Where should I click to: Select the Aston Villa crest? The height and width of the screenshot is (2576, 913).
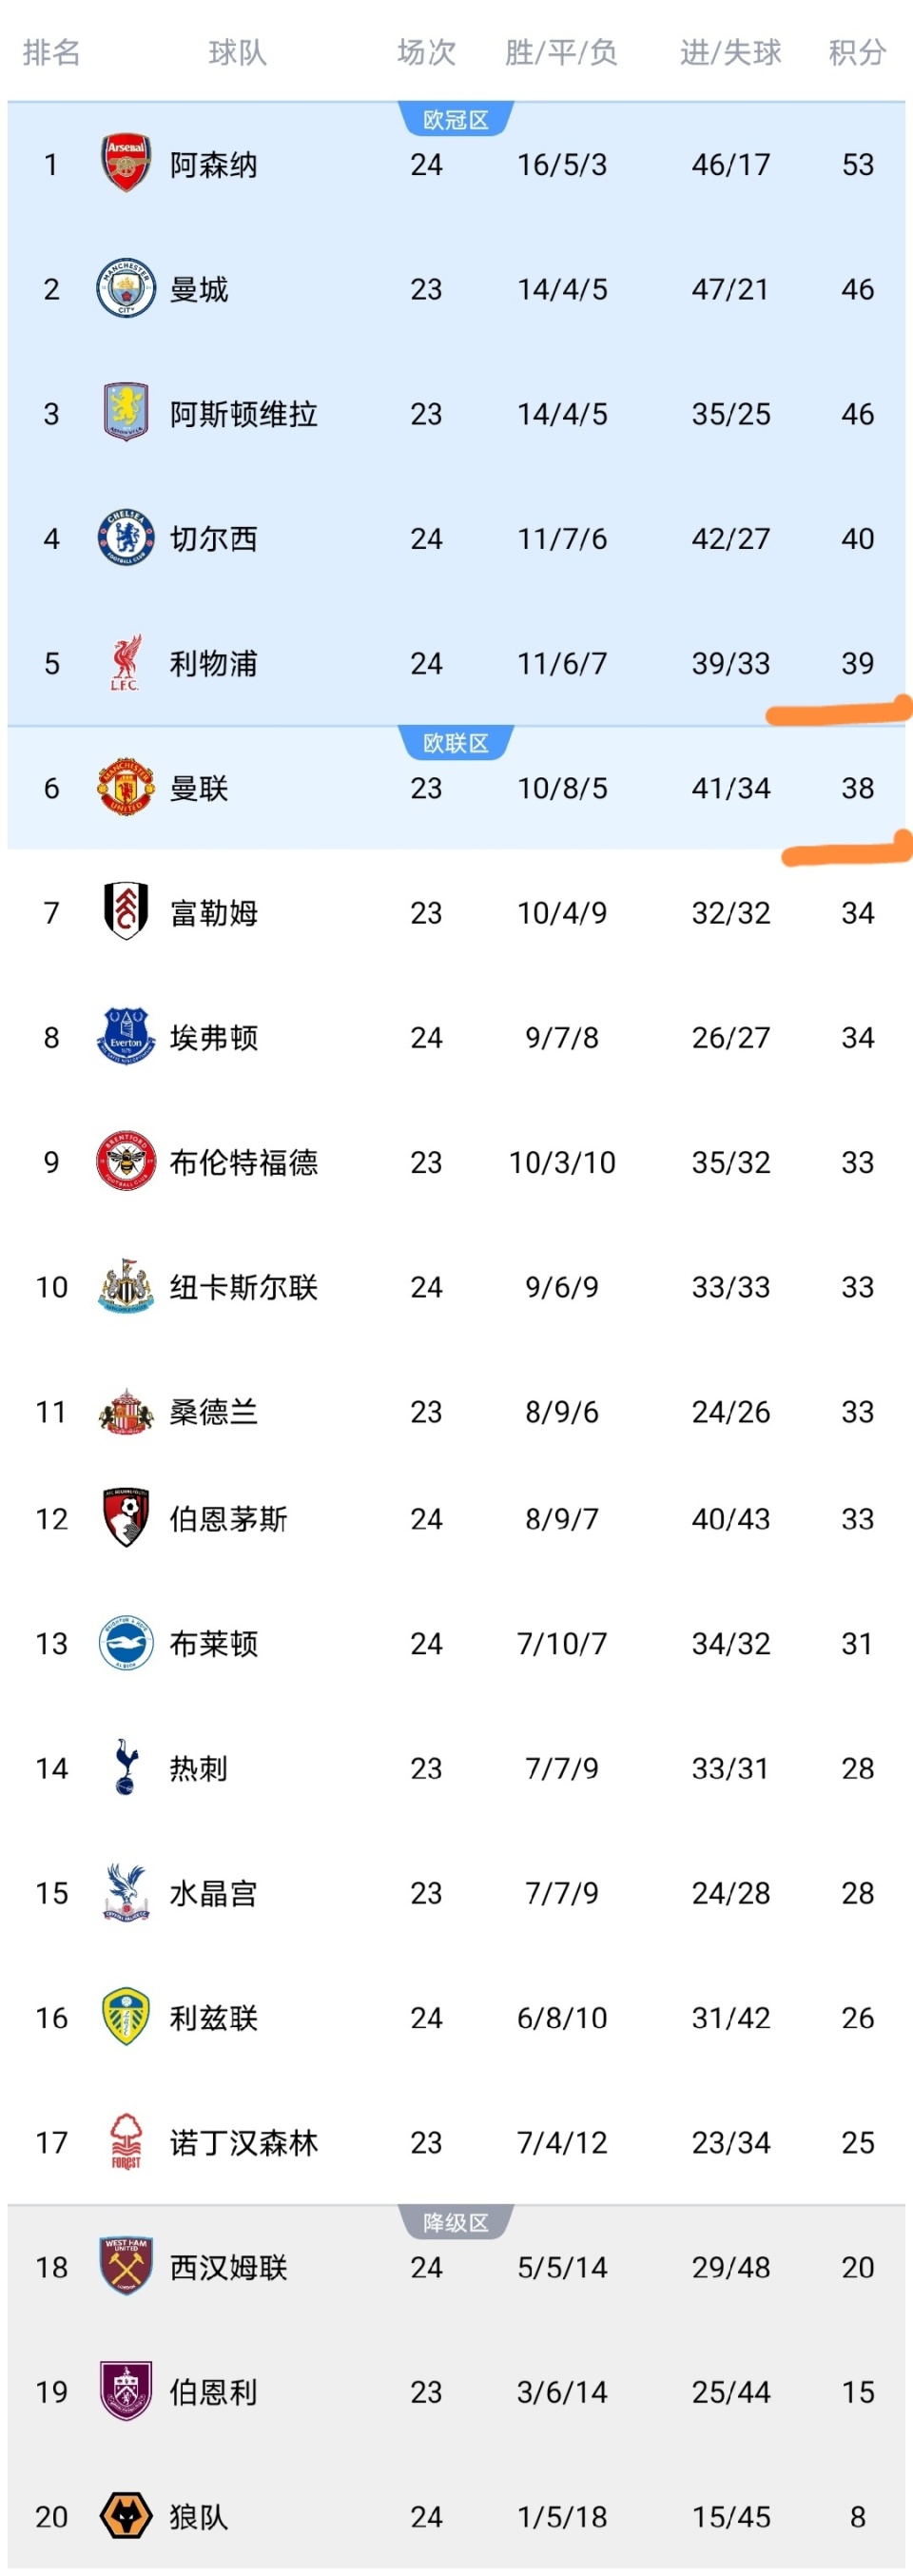pos(126,413)
